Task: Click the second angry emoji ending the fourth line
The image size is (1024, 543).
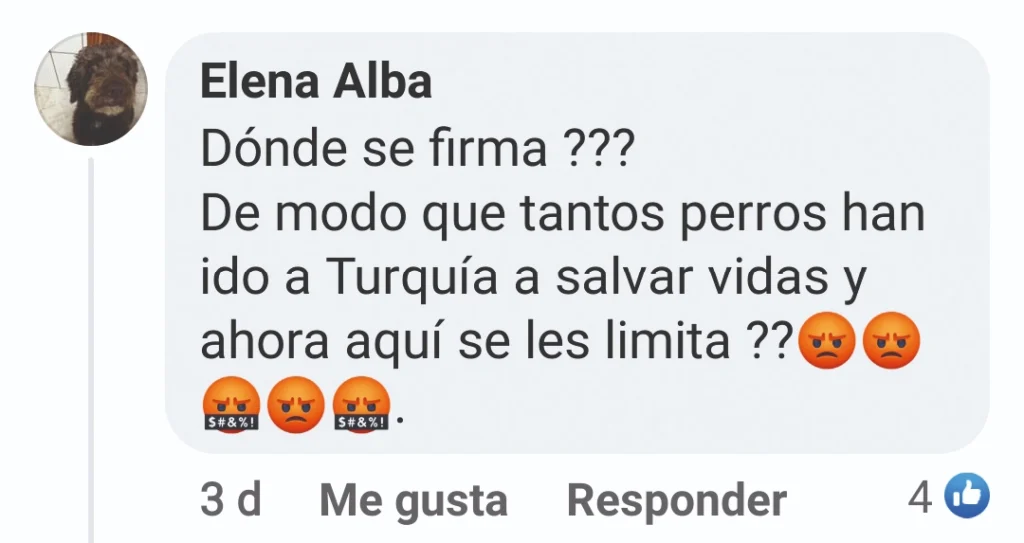Action: tap(891, 340)
